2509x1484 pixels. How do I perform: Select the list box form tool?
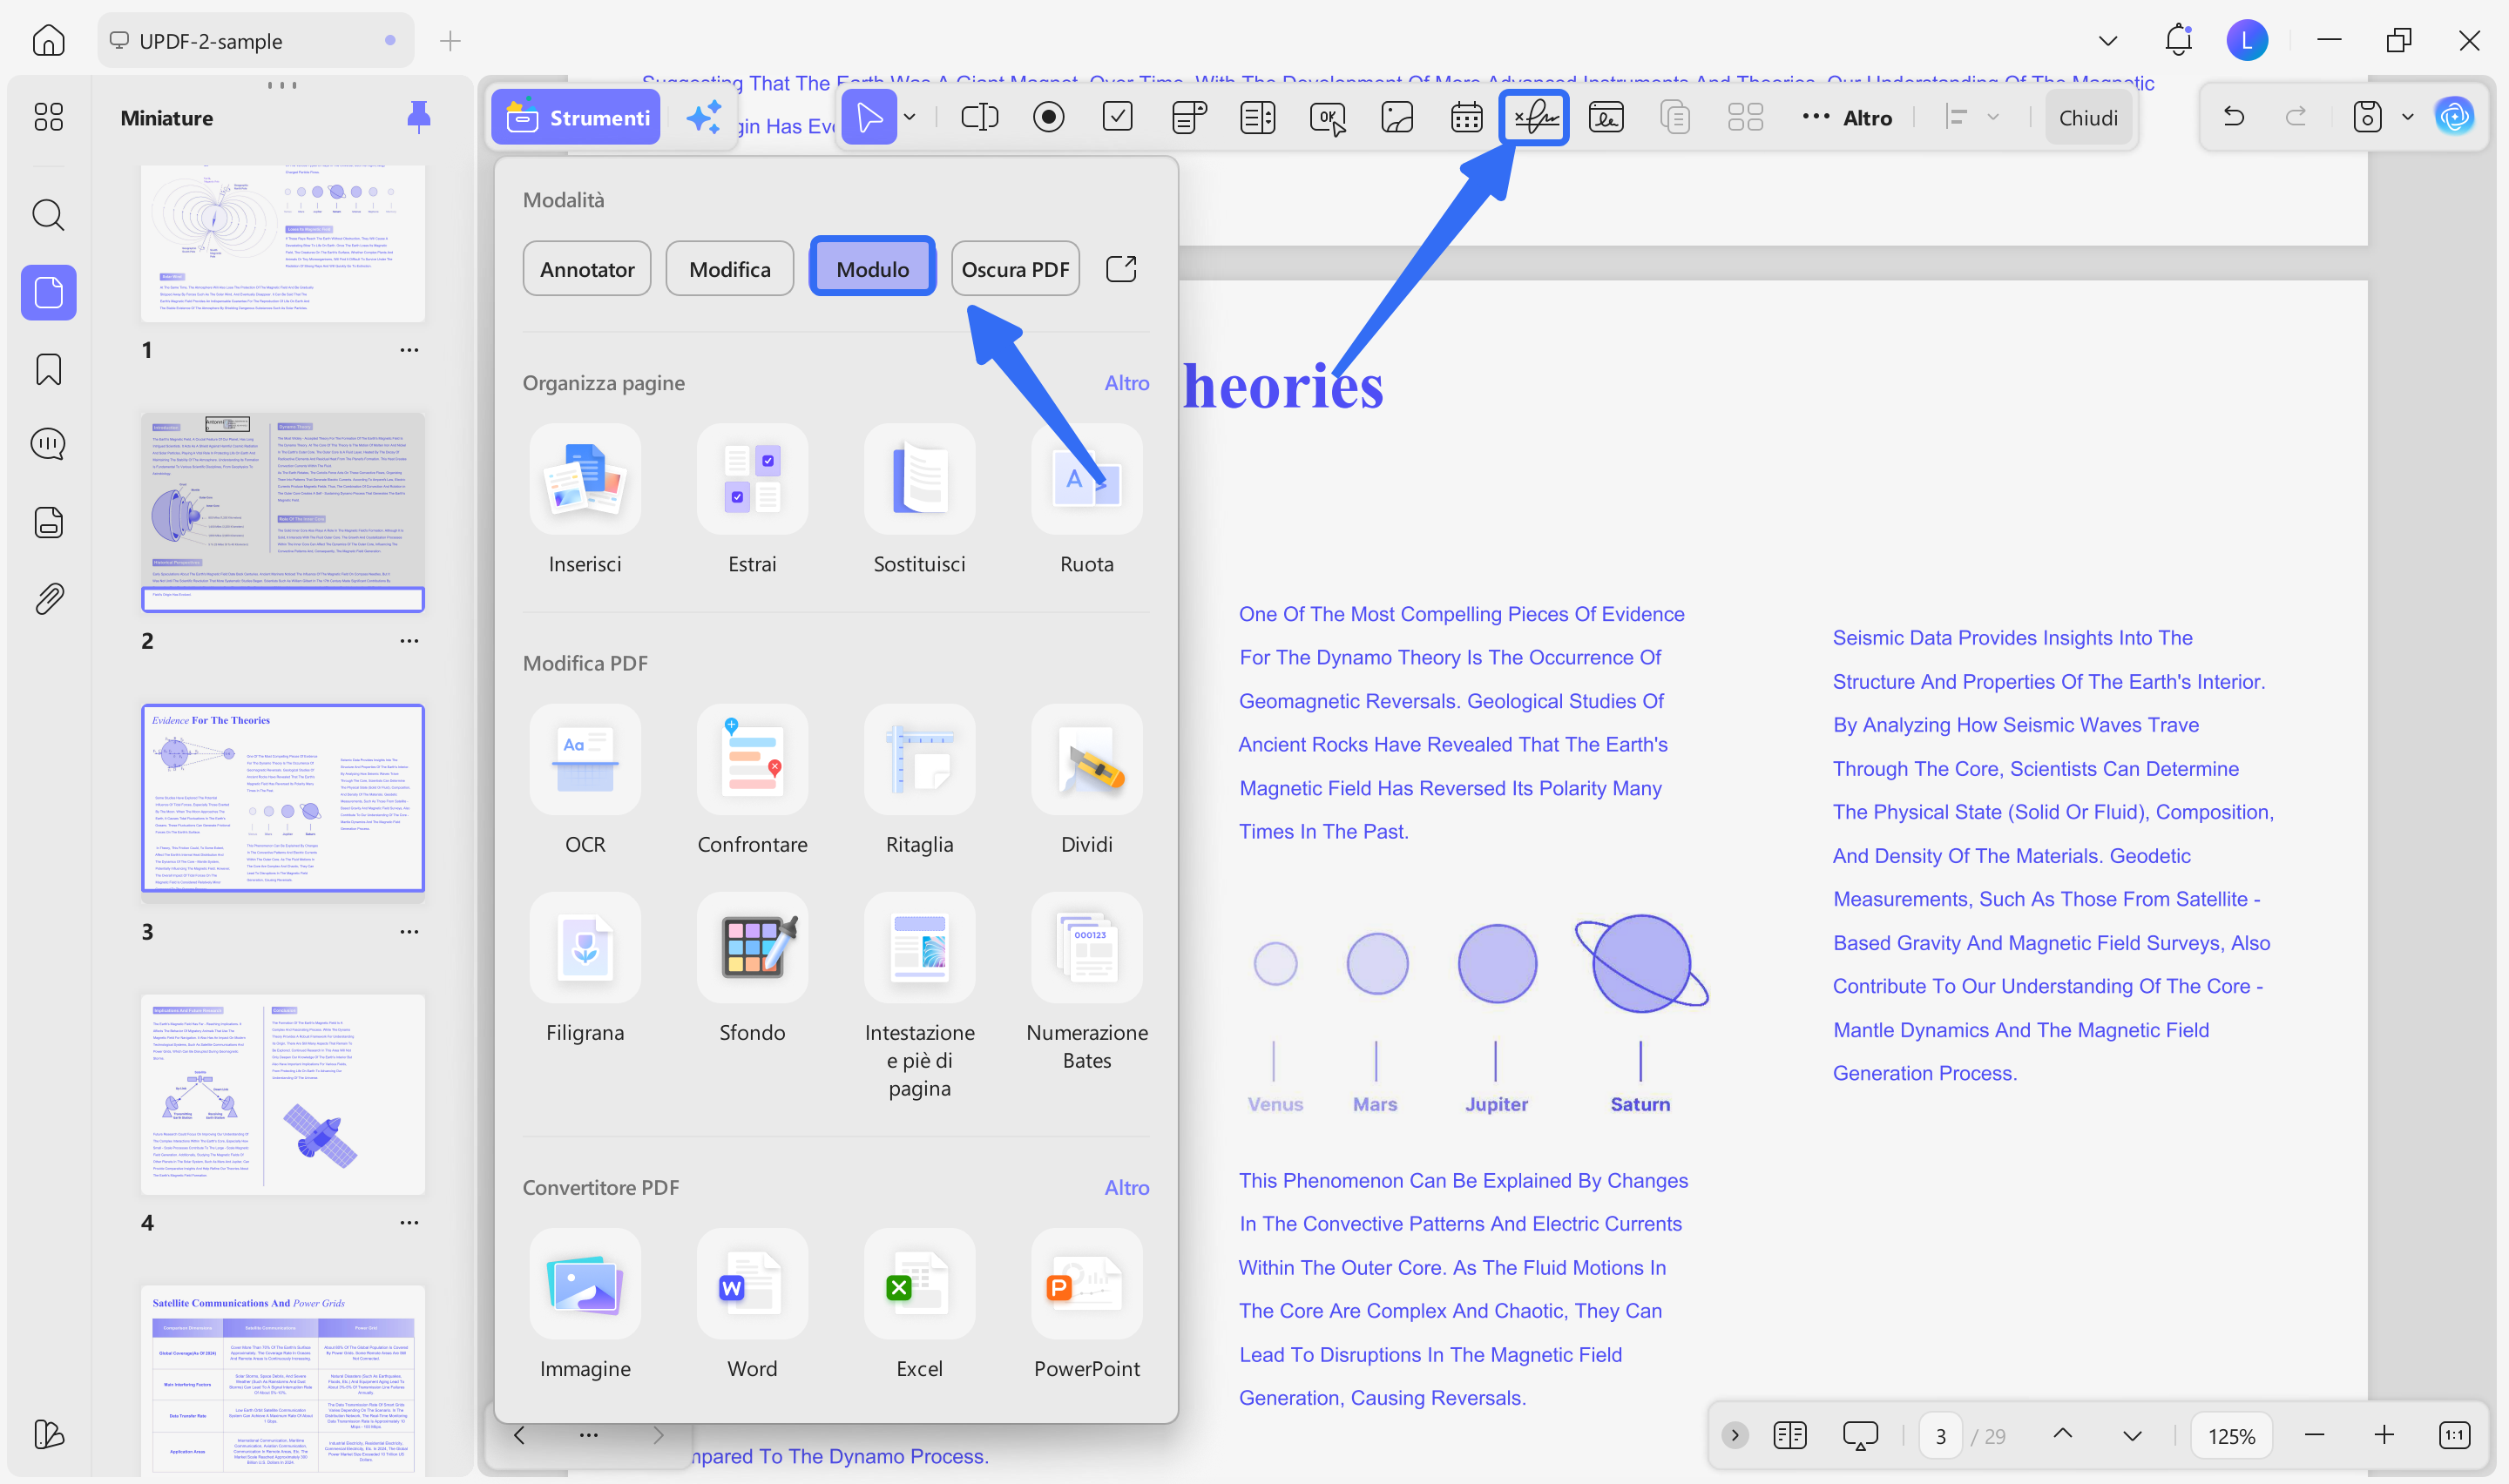(1257, 118)
